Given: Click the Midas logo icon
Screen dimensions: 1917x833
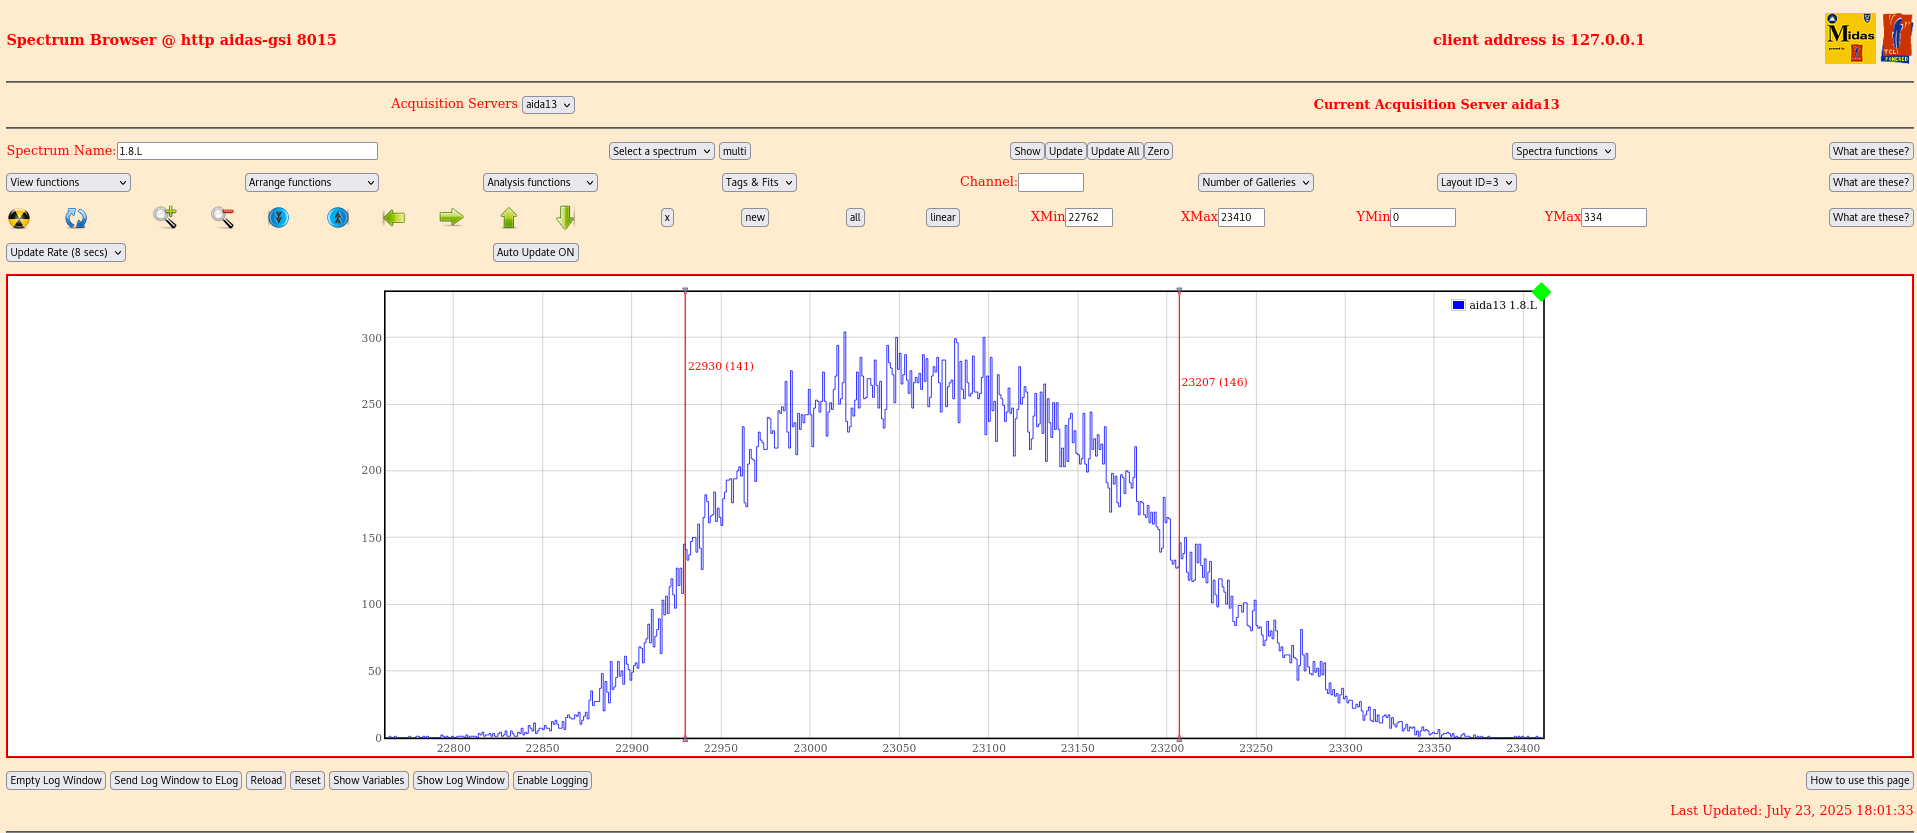Looking at the screenshot, I should [x=1849, y=39].
